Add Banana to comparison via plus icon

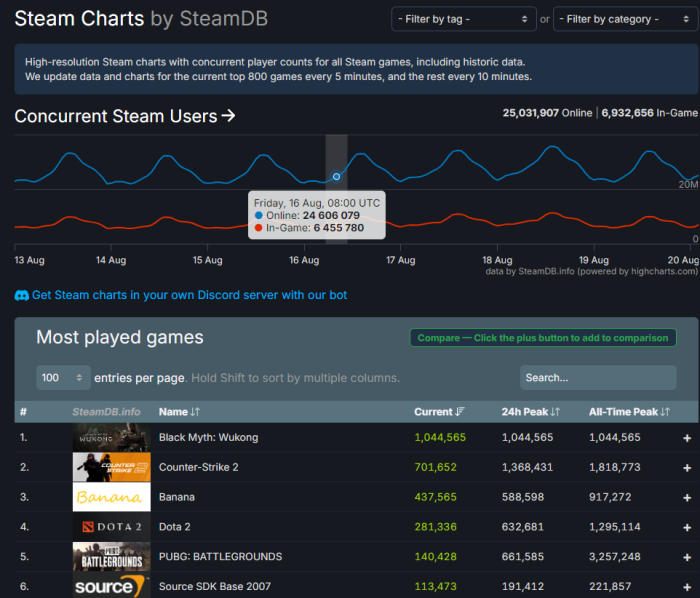point(687,498)
